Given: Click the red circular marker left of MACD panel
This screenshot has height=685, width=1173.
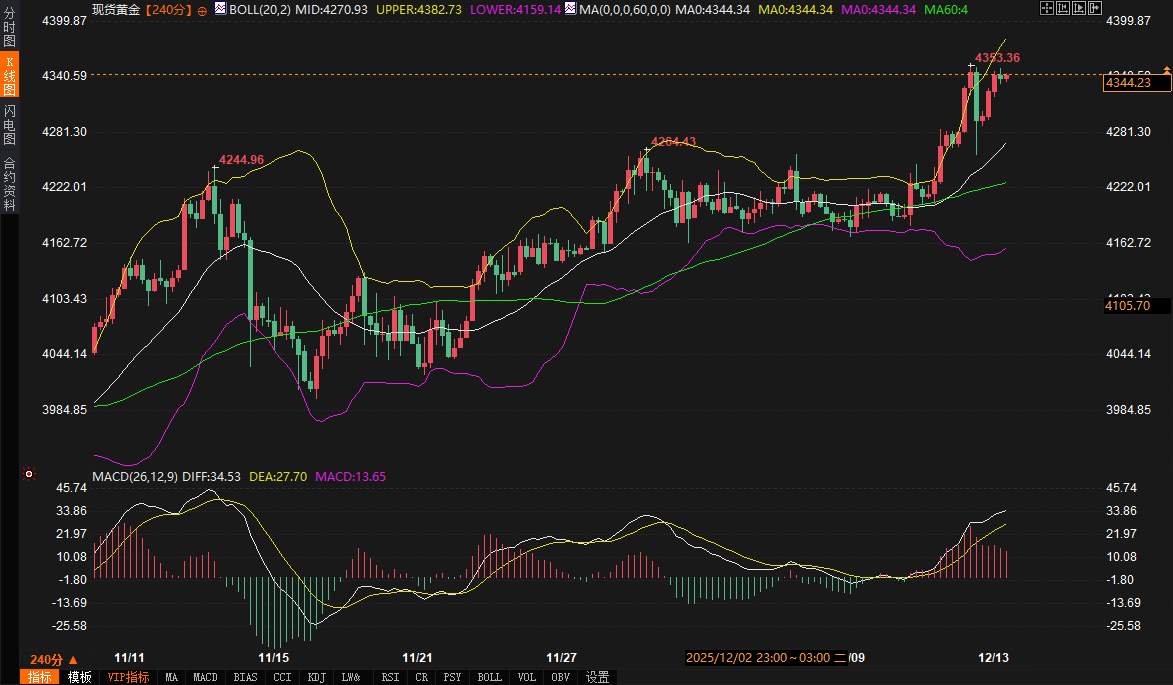Looking at the screenshot, I should [29, 473].
